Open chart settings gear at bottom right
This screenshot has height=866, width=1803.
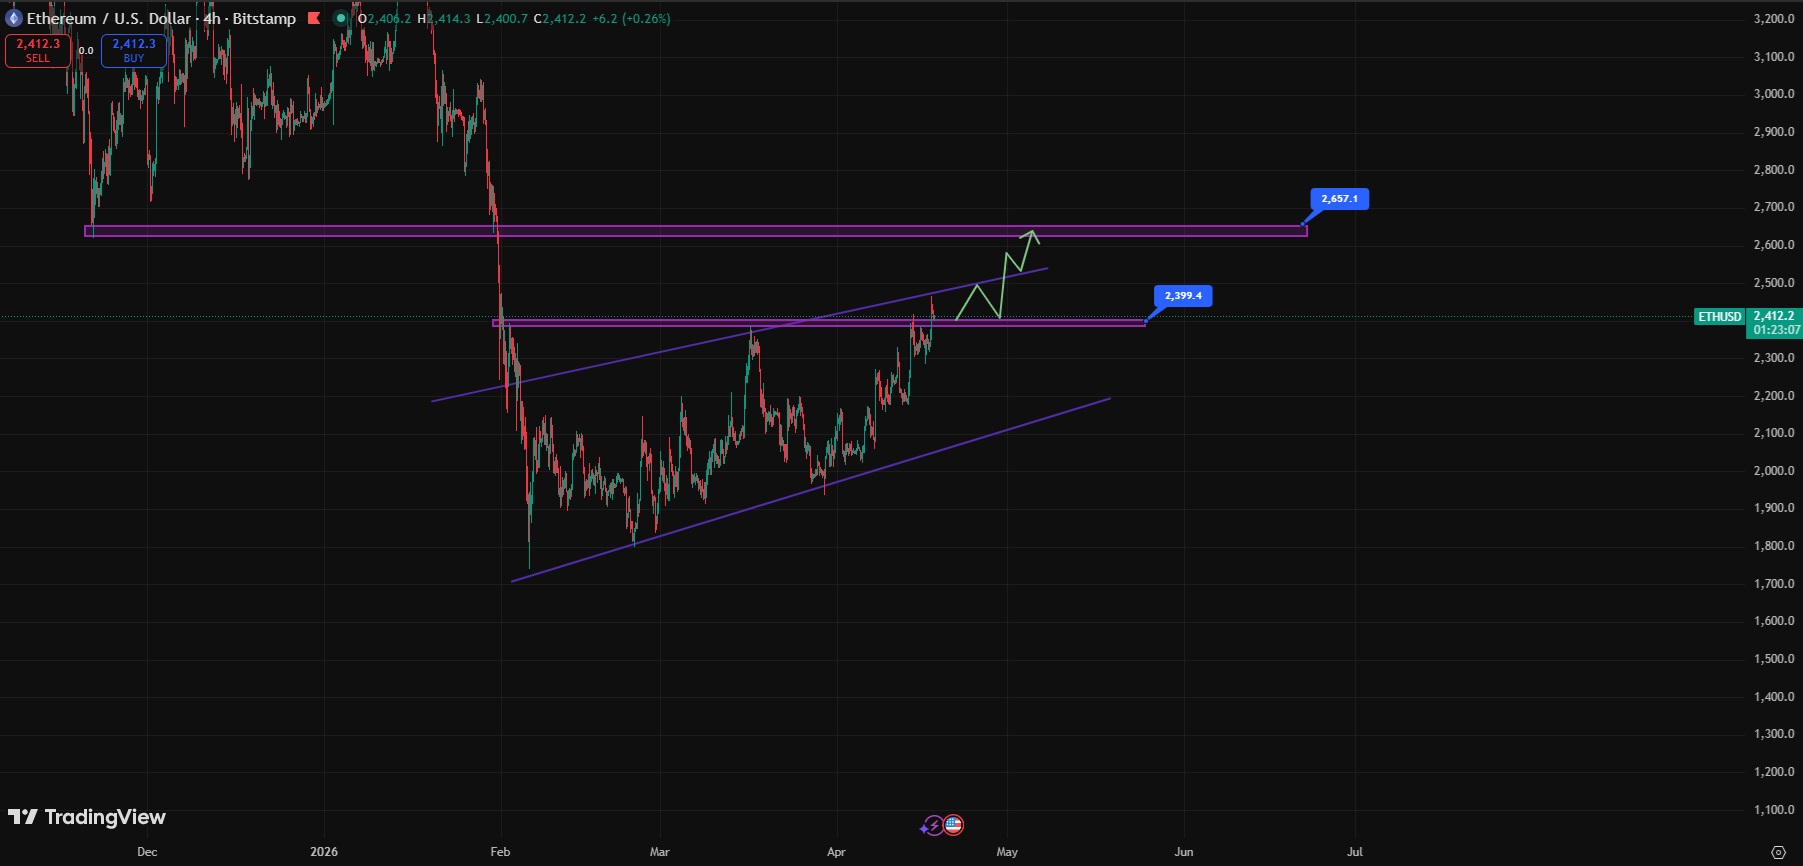[x=1778, y=852]
